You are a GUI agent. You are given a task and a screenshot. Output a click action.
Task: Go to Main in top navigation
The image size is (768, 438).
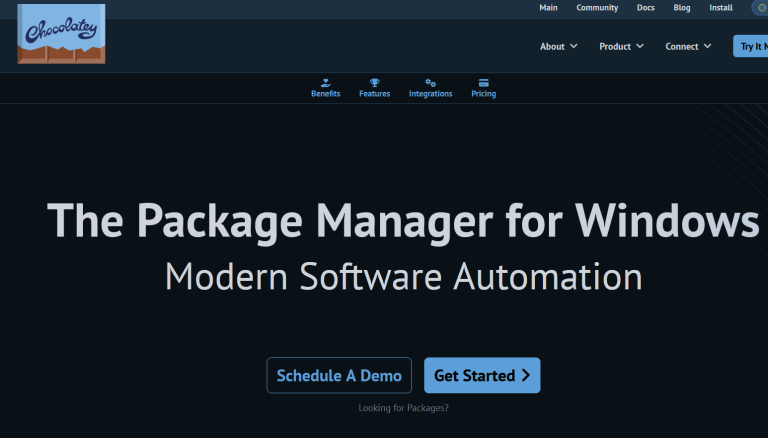pyautogui.click(x=548, y=8)
